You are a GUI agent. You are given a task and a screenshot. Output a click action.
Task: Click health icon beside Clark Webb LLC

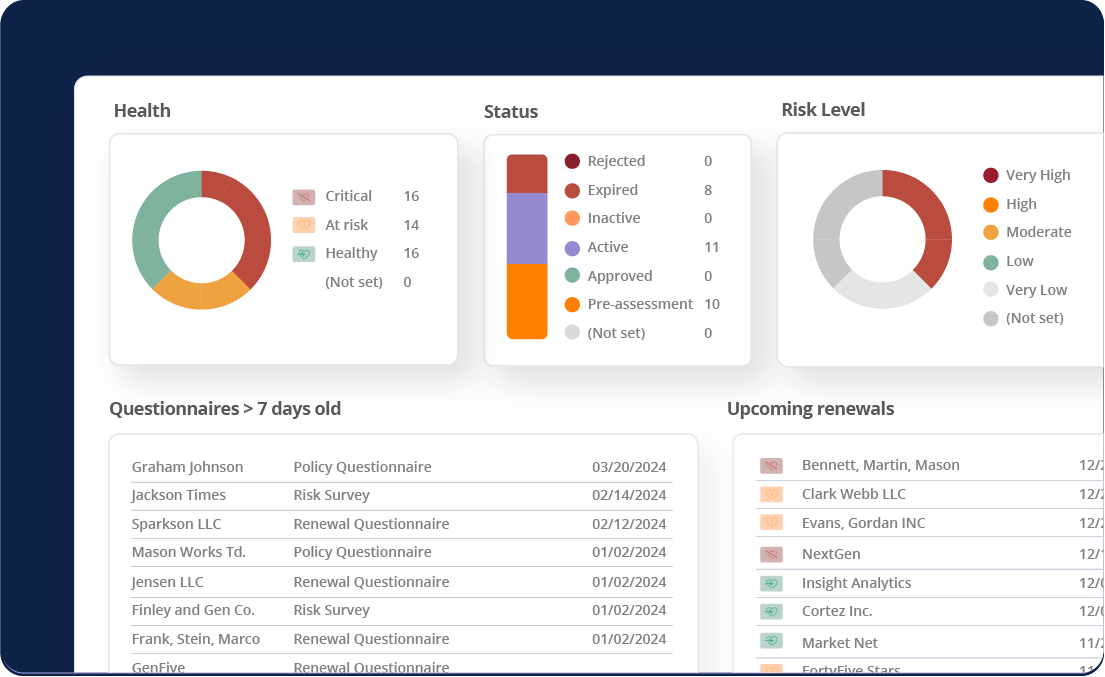[771, 494]
